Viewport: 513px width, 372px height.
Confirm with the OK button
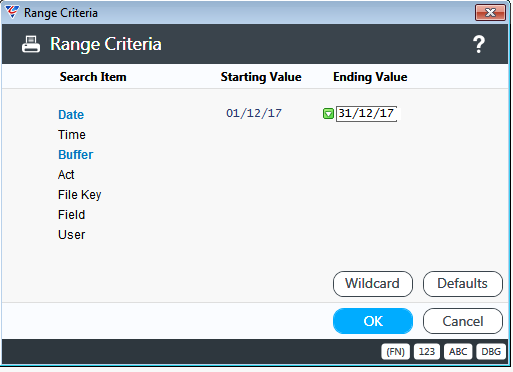point(373,321)
